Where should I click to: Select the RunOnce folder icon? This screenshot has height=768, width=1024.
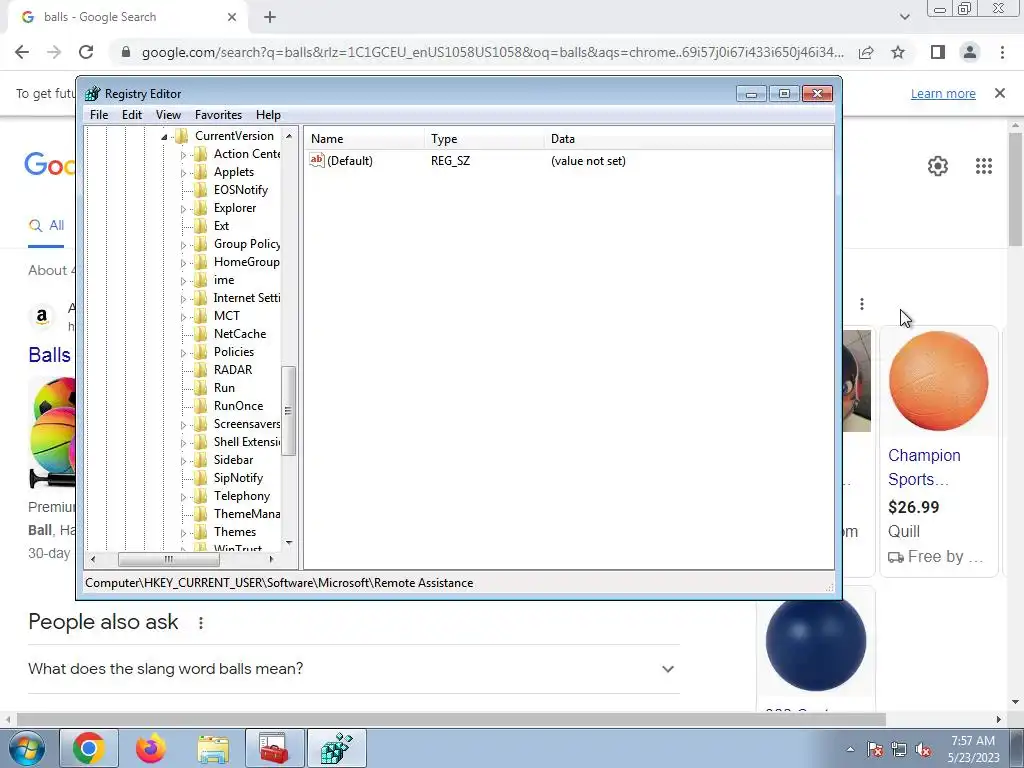pyautogui.click(x=201, y=406)
